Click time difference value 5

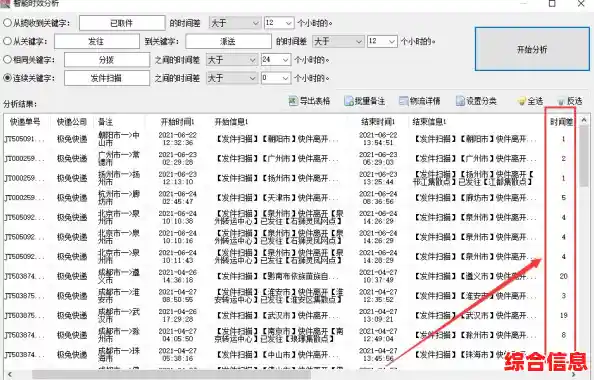(564, 198)
